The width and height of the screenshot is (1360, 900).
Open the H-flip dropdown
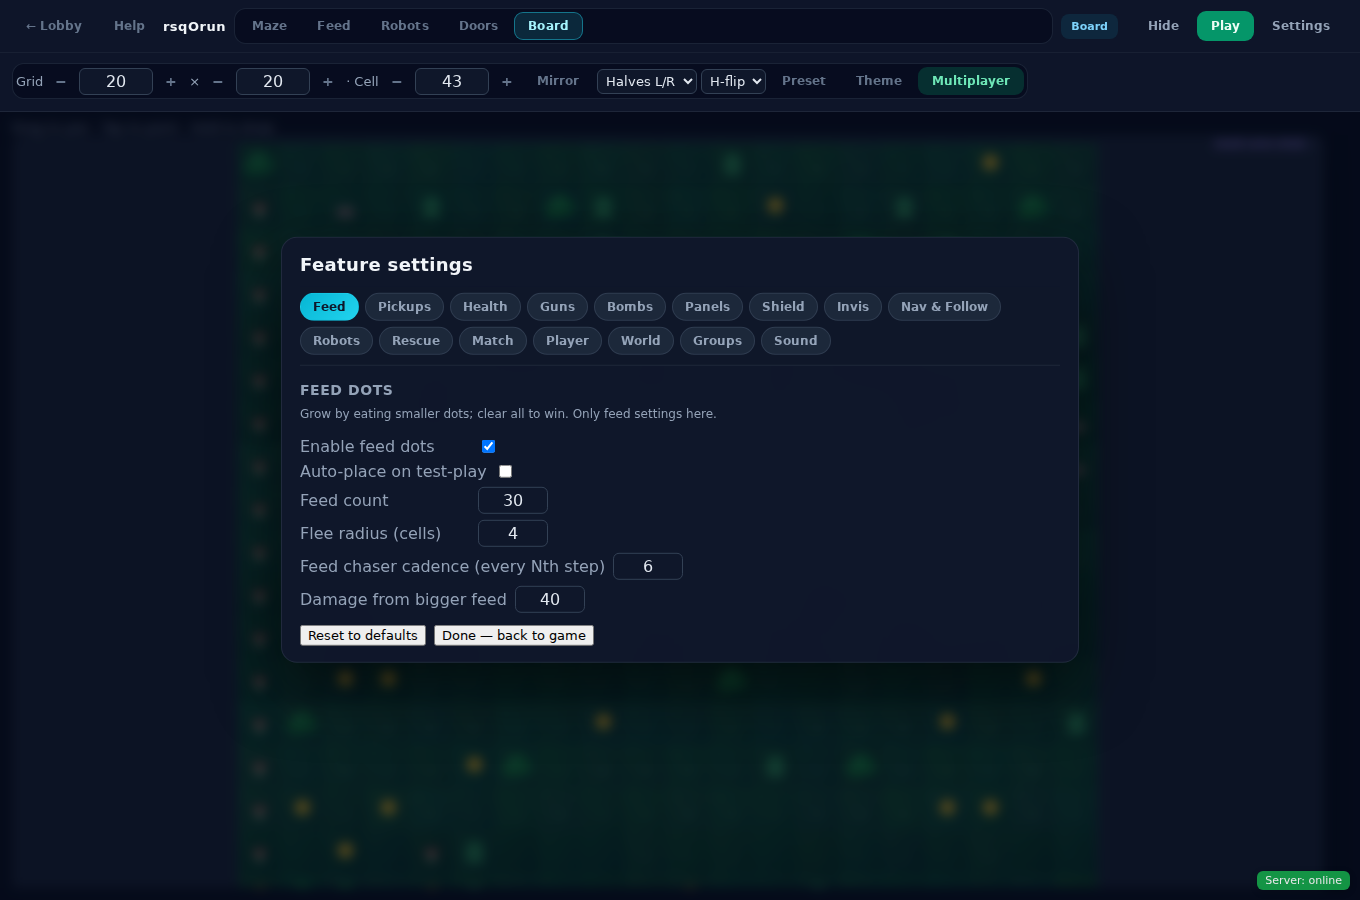tap(733, 82)
